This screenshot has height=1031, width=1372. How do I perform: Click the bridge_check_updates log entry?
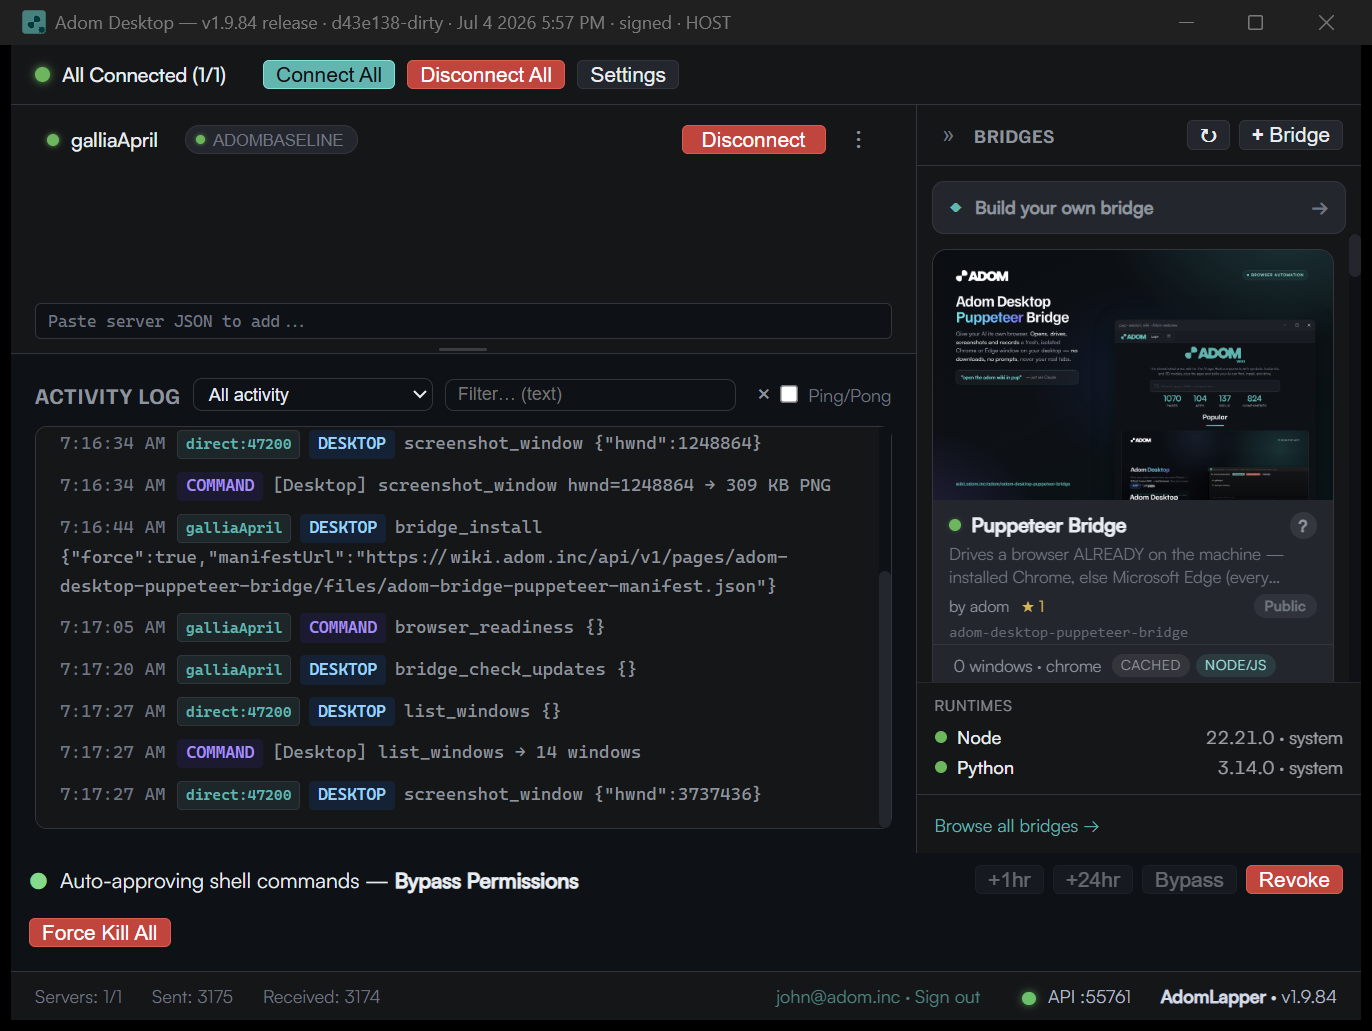456,669
